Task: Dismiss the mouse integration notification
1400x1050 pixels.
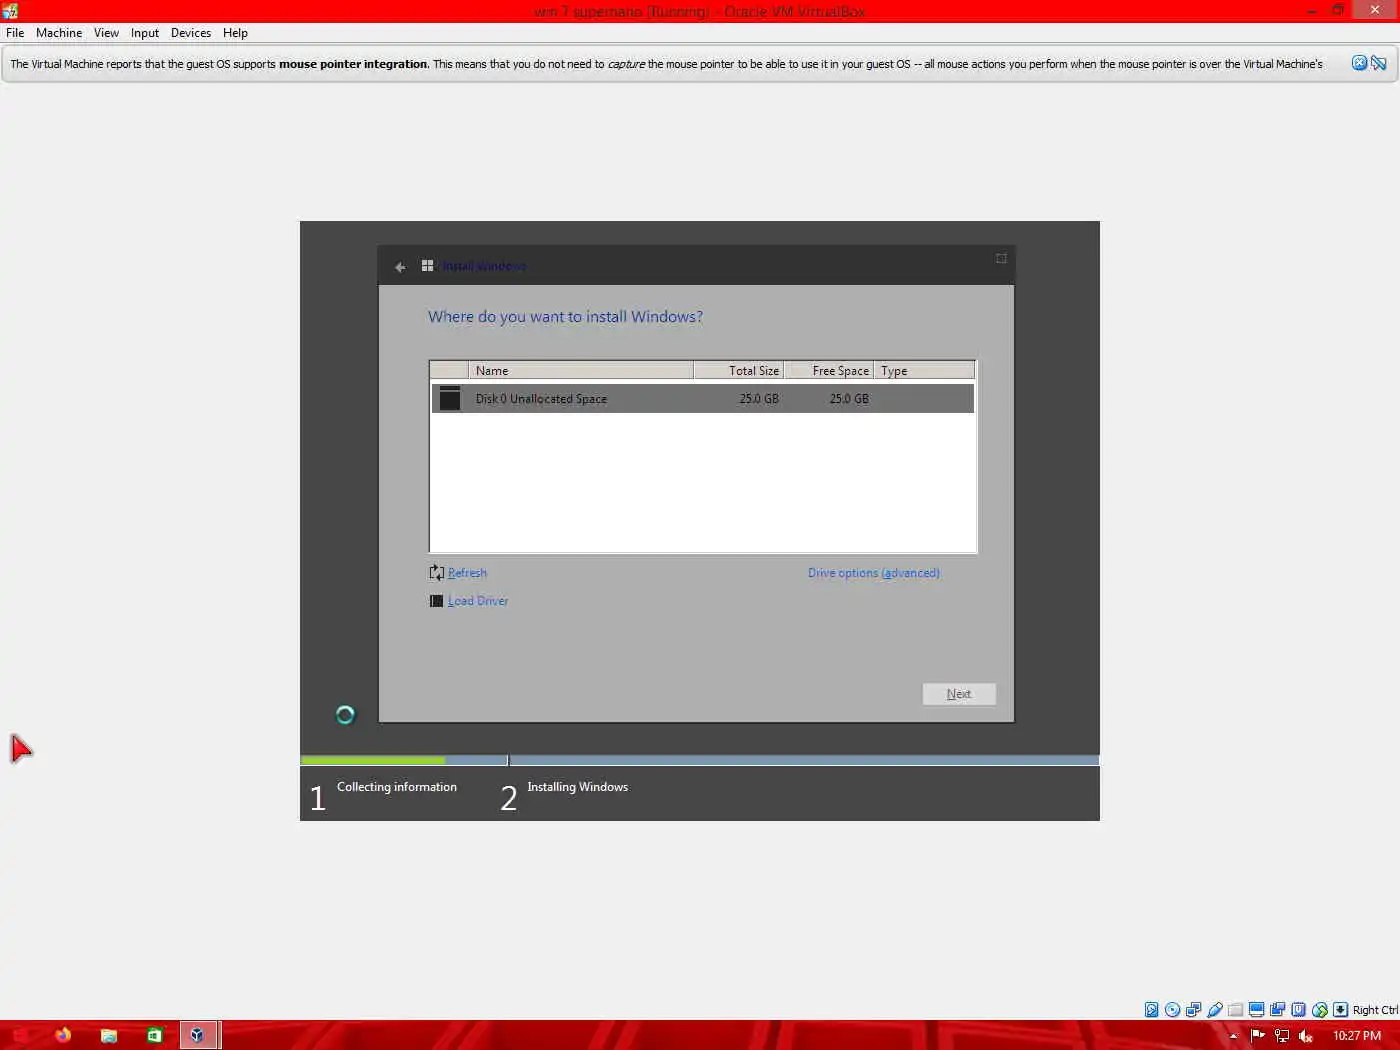Action: click(x=1359, y=63)
